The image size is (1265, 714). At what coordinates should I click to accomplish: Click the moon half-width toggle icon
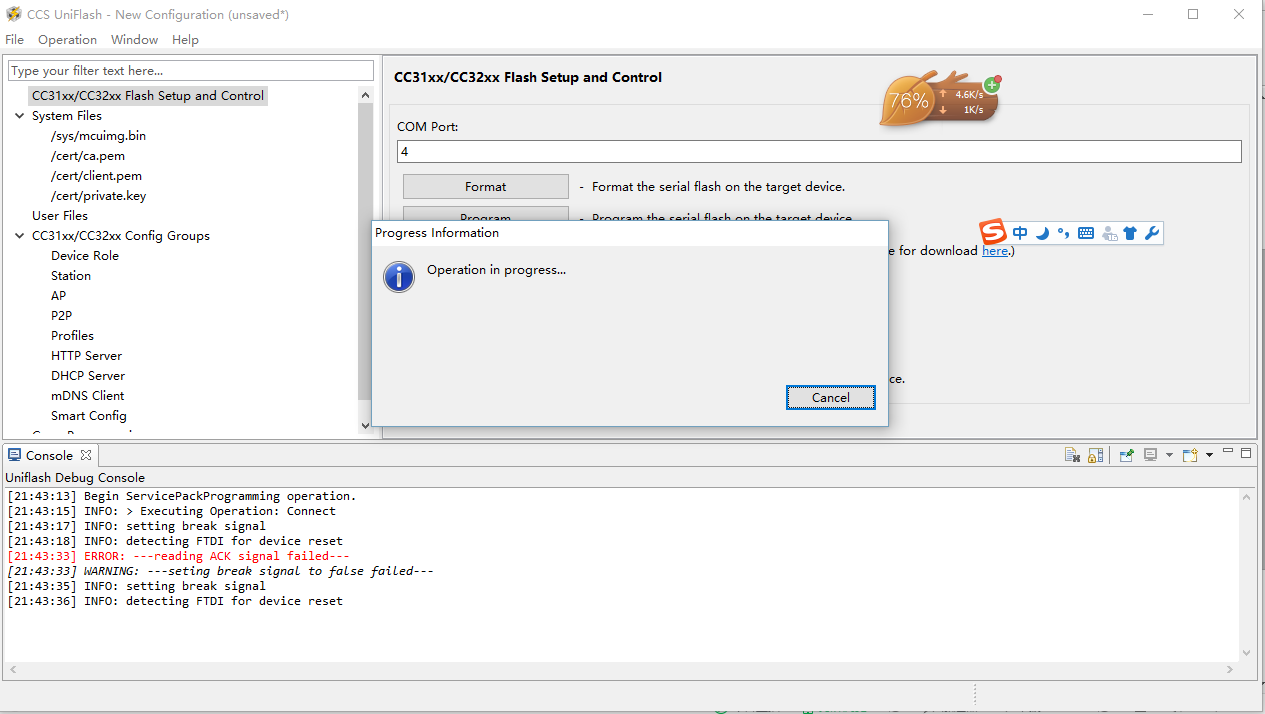(x=1043, y=233)
